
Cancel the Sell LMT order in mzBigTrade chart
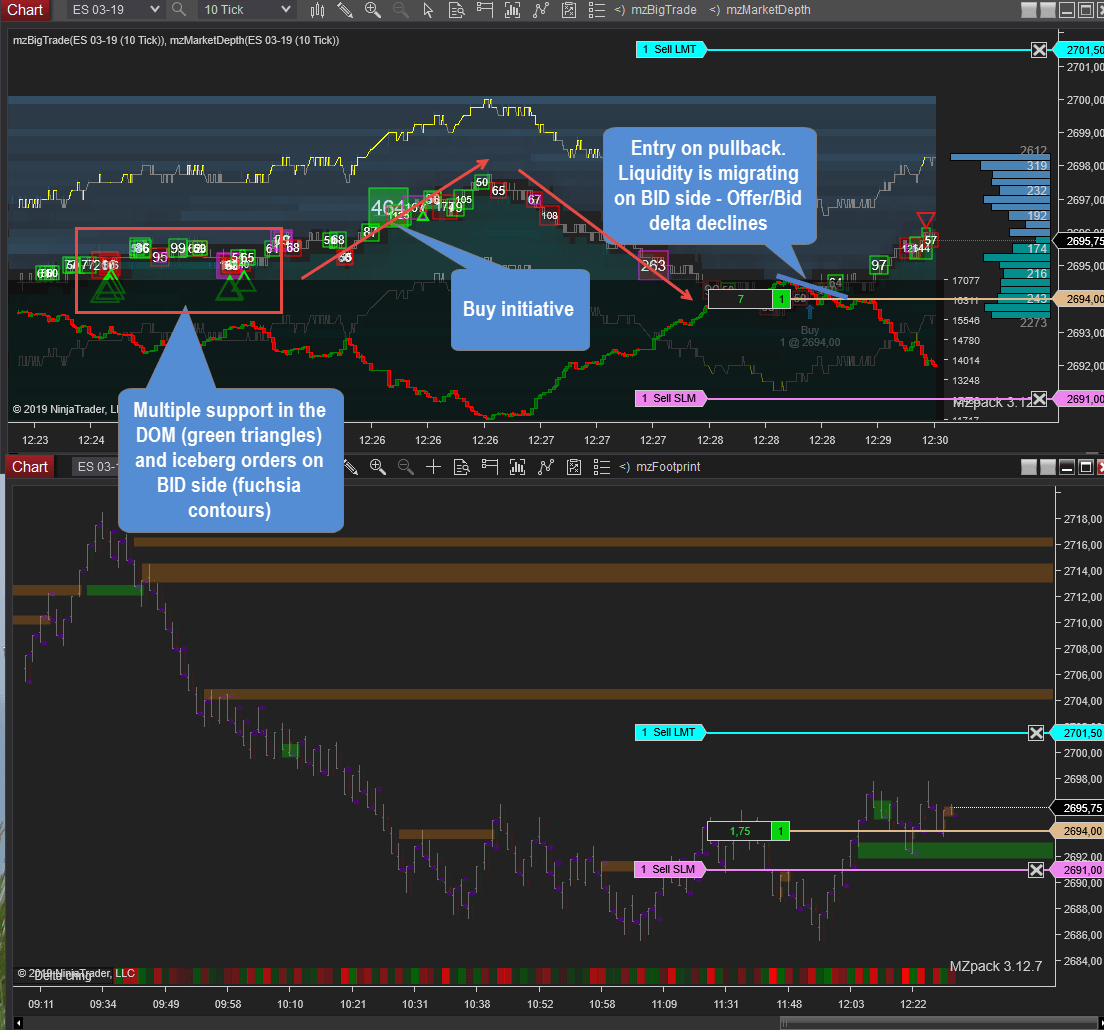1039,50
